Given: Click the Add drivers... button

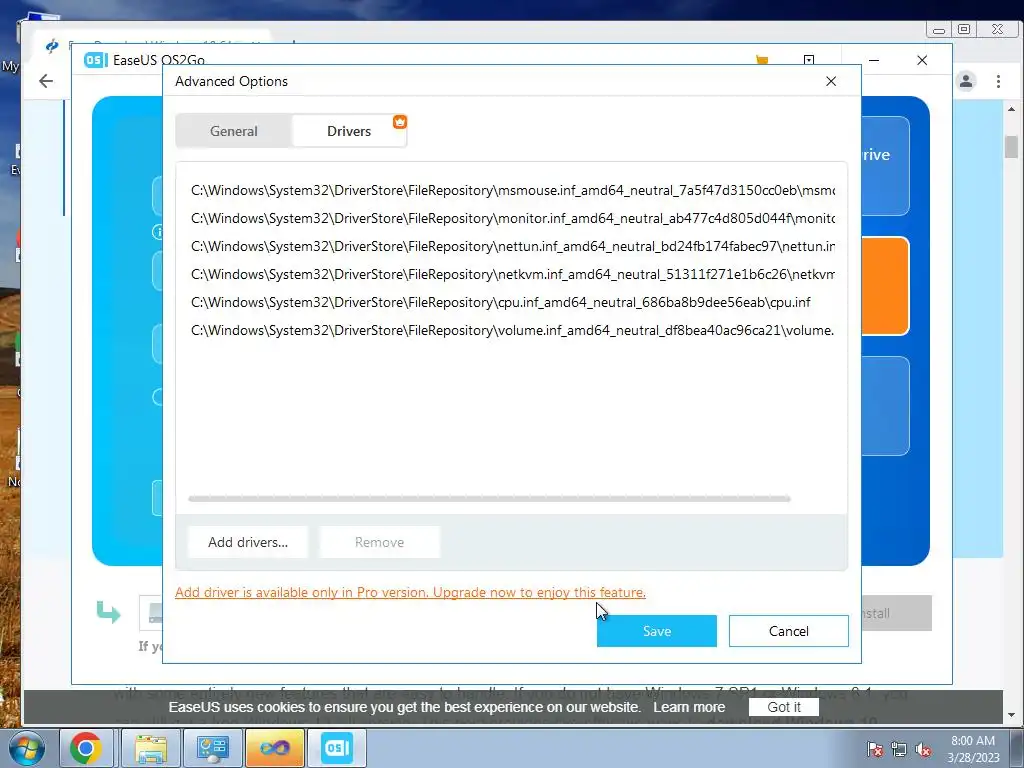Looking at the screenshot, I should pos(248,542).
